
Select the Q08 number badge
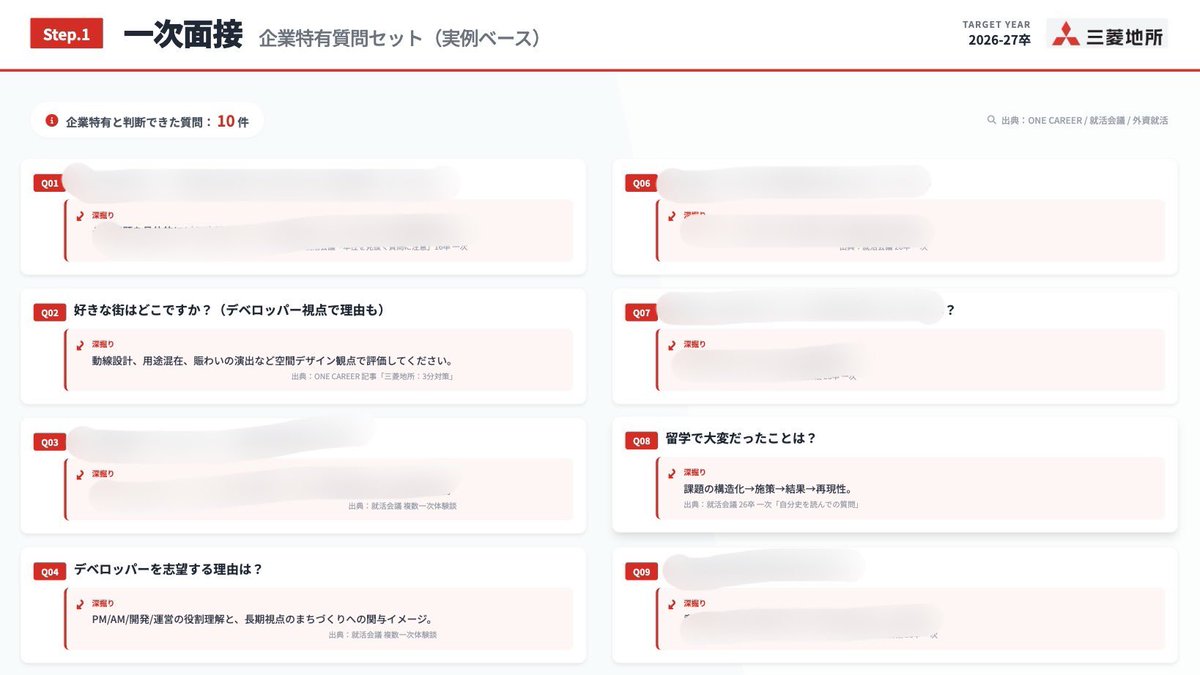(642, 441)
